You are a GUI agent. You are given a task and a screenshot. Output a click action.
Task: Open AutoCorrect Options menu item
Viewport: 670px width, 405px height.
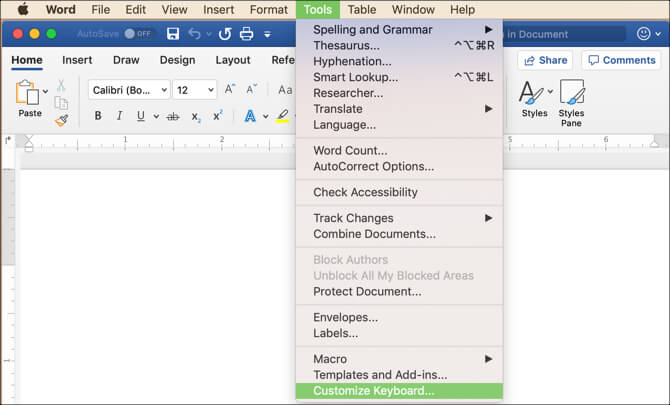(399, 167)
